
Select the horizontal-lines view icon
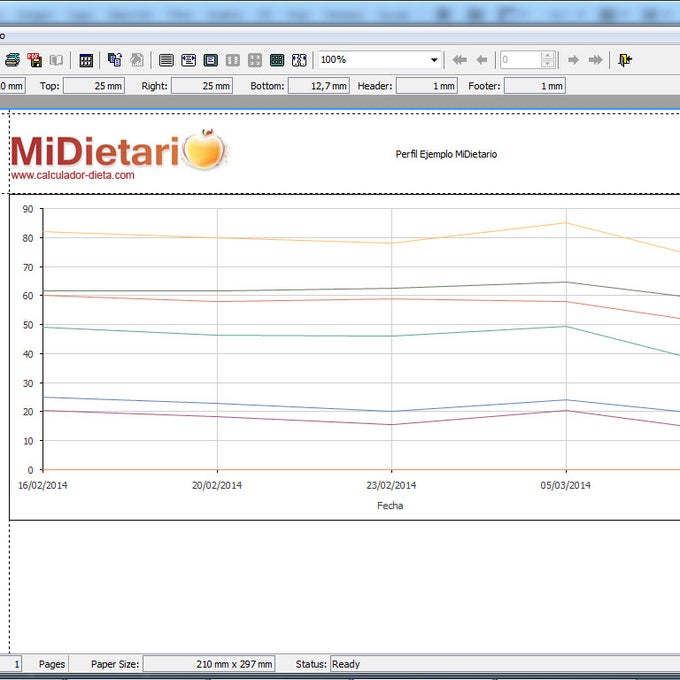point(166,60)
